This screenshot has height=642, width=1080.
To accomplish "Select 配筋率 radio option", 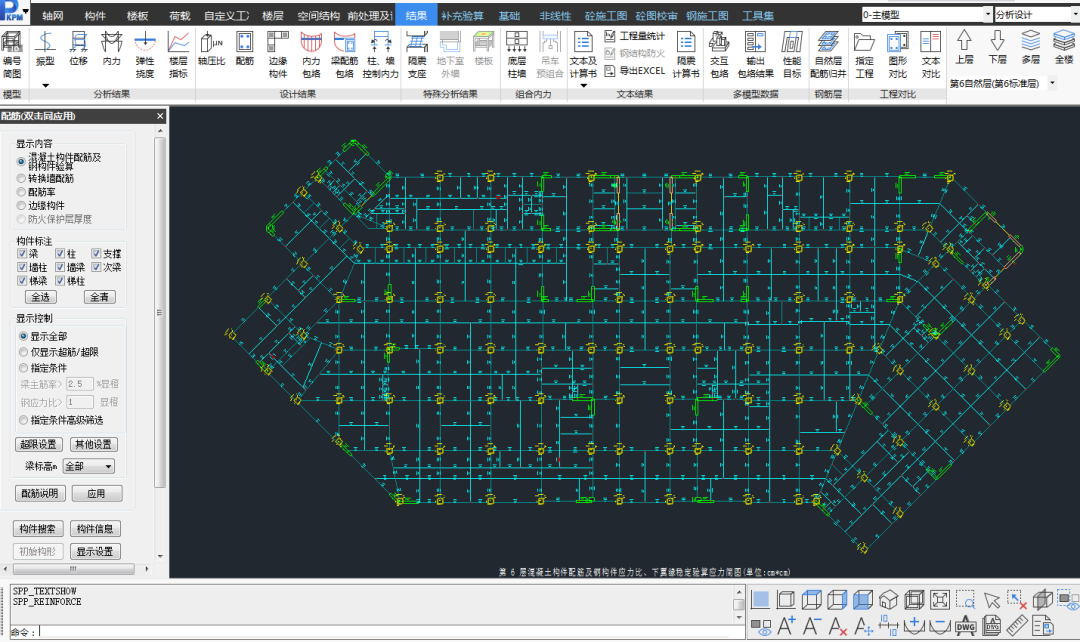I will tap(21, 192).
